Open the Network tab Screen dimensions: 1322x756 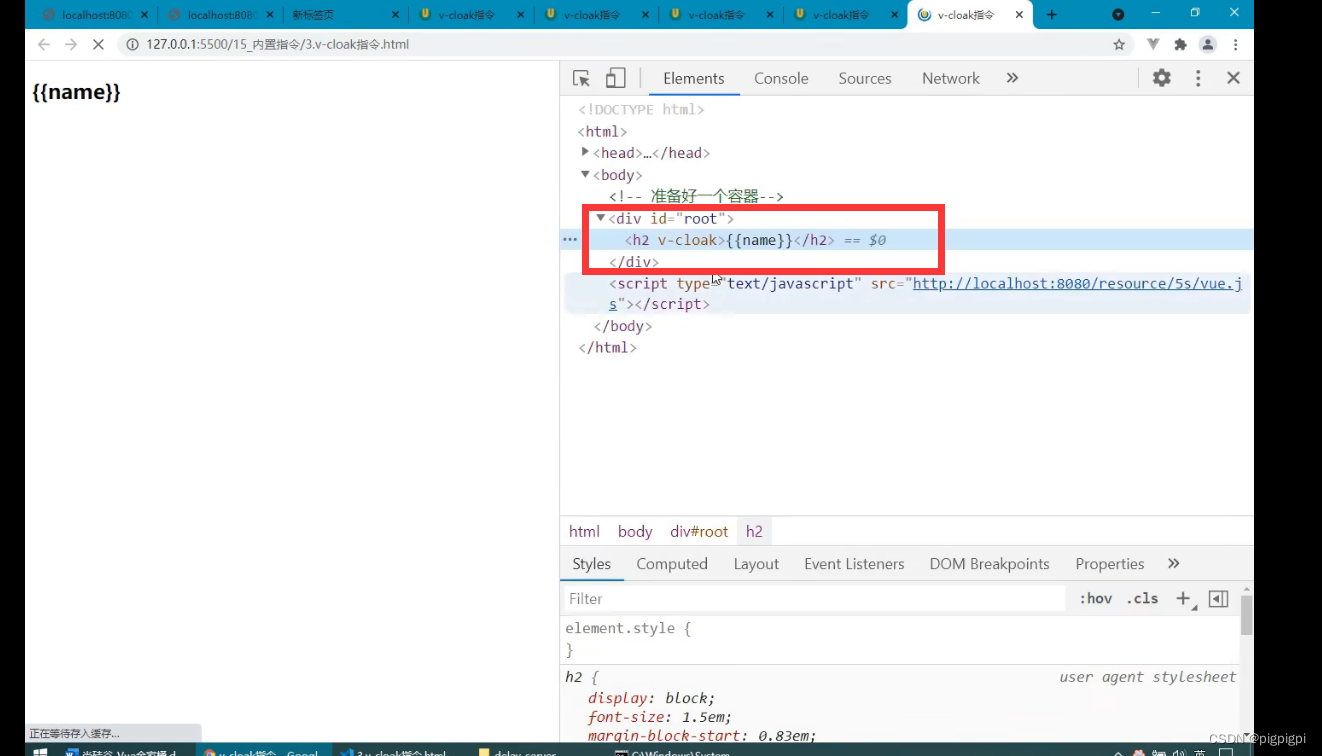click(x=951, y=78)
